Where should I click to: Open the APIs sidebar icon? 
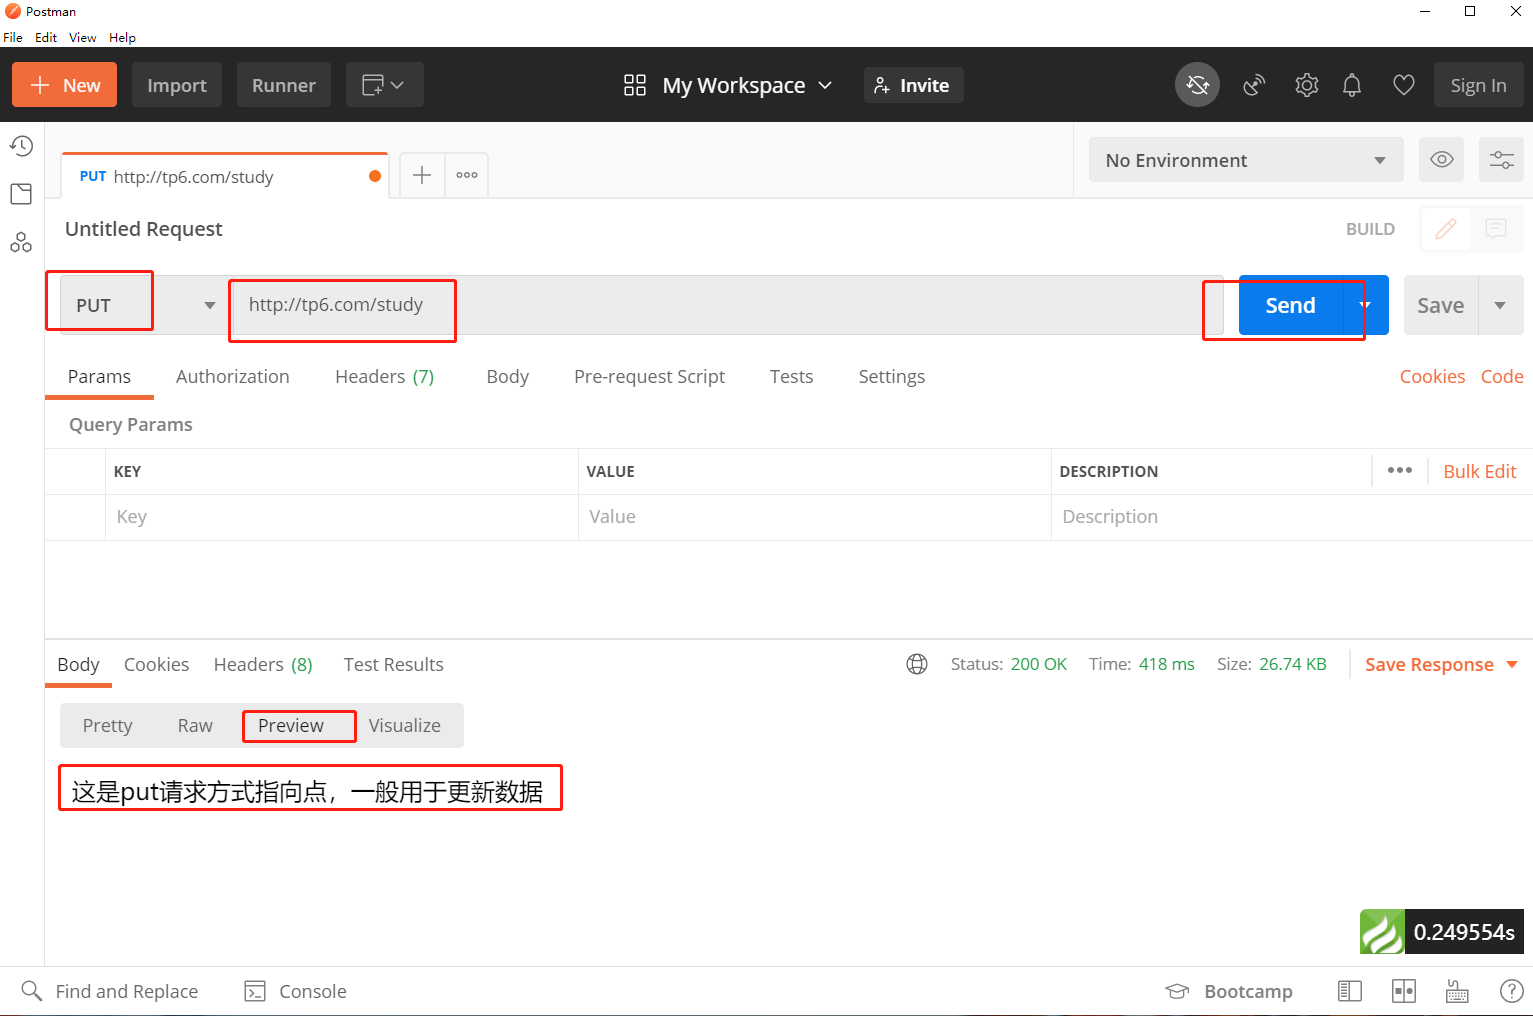coord(21,242)
